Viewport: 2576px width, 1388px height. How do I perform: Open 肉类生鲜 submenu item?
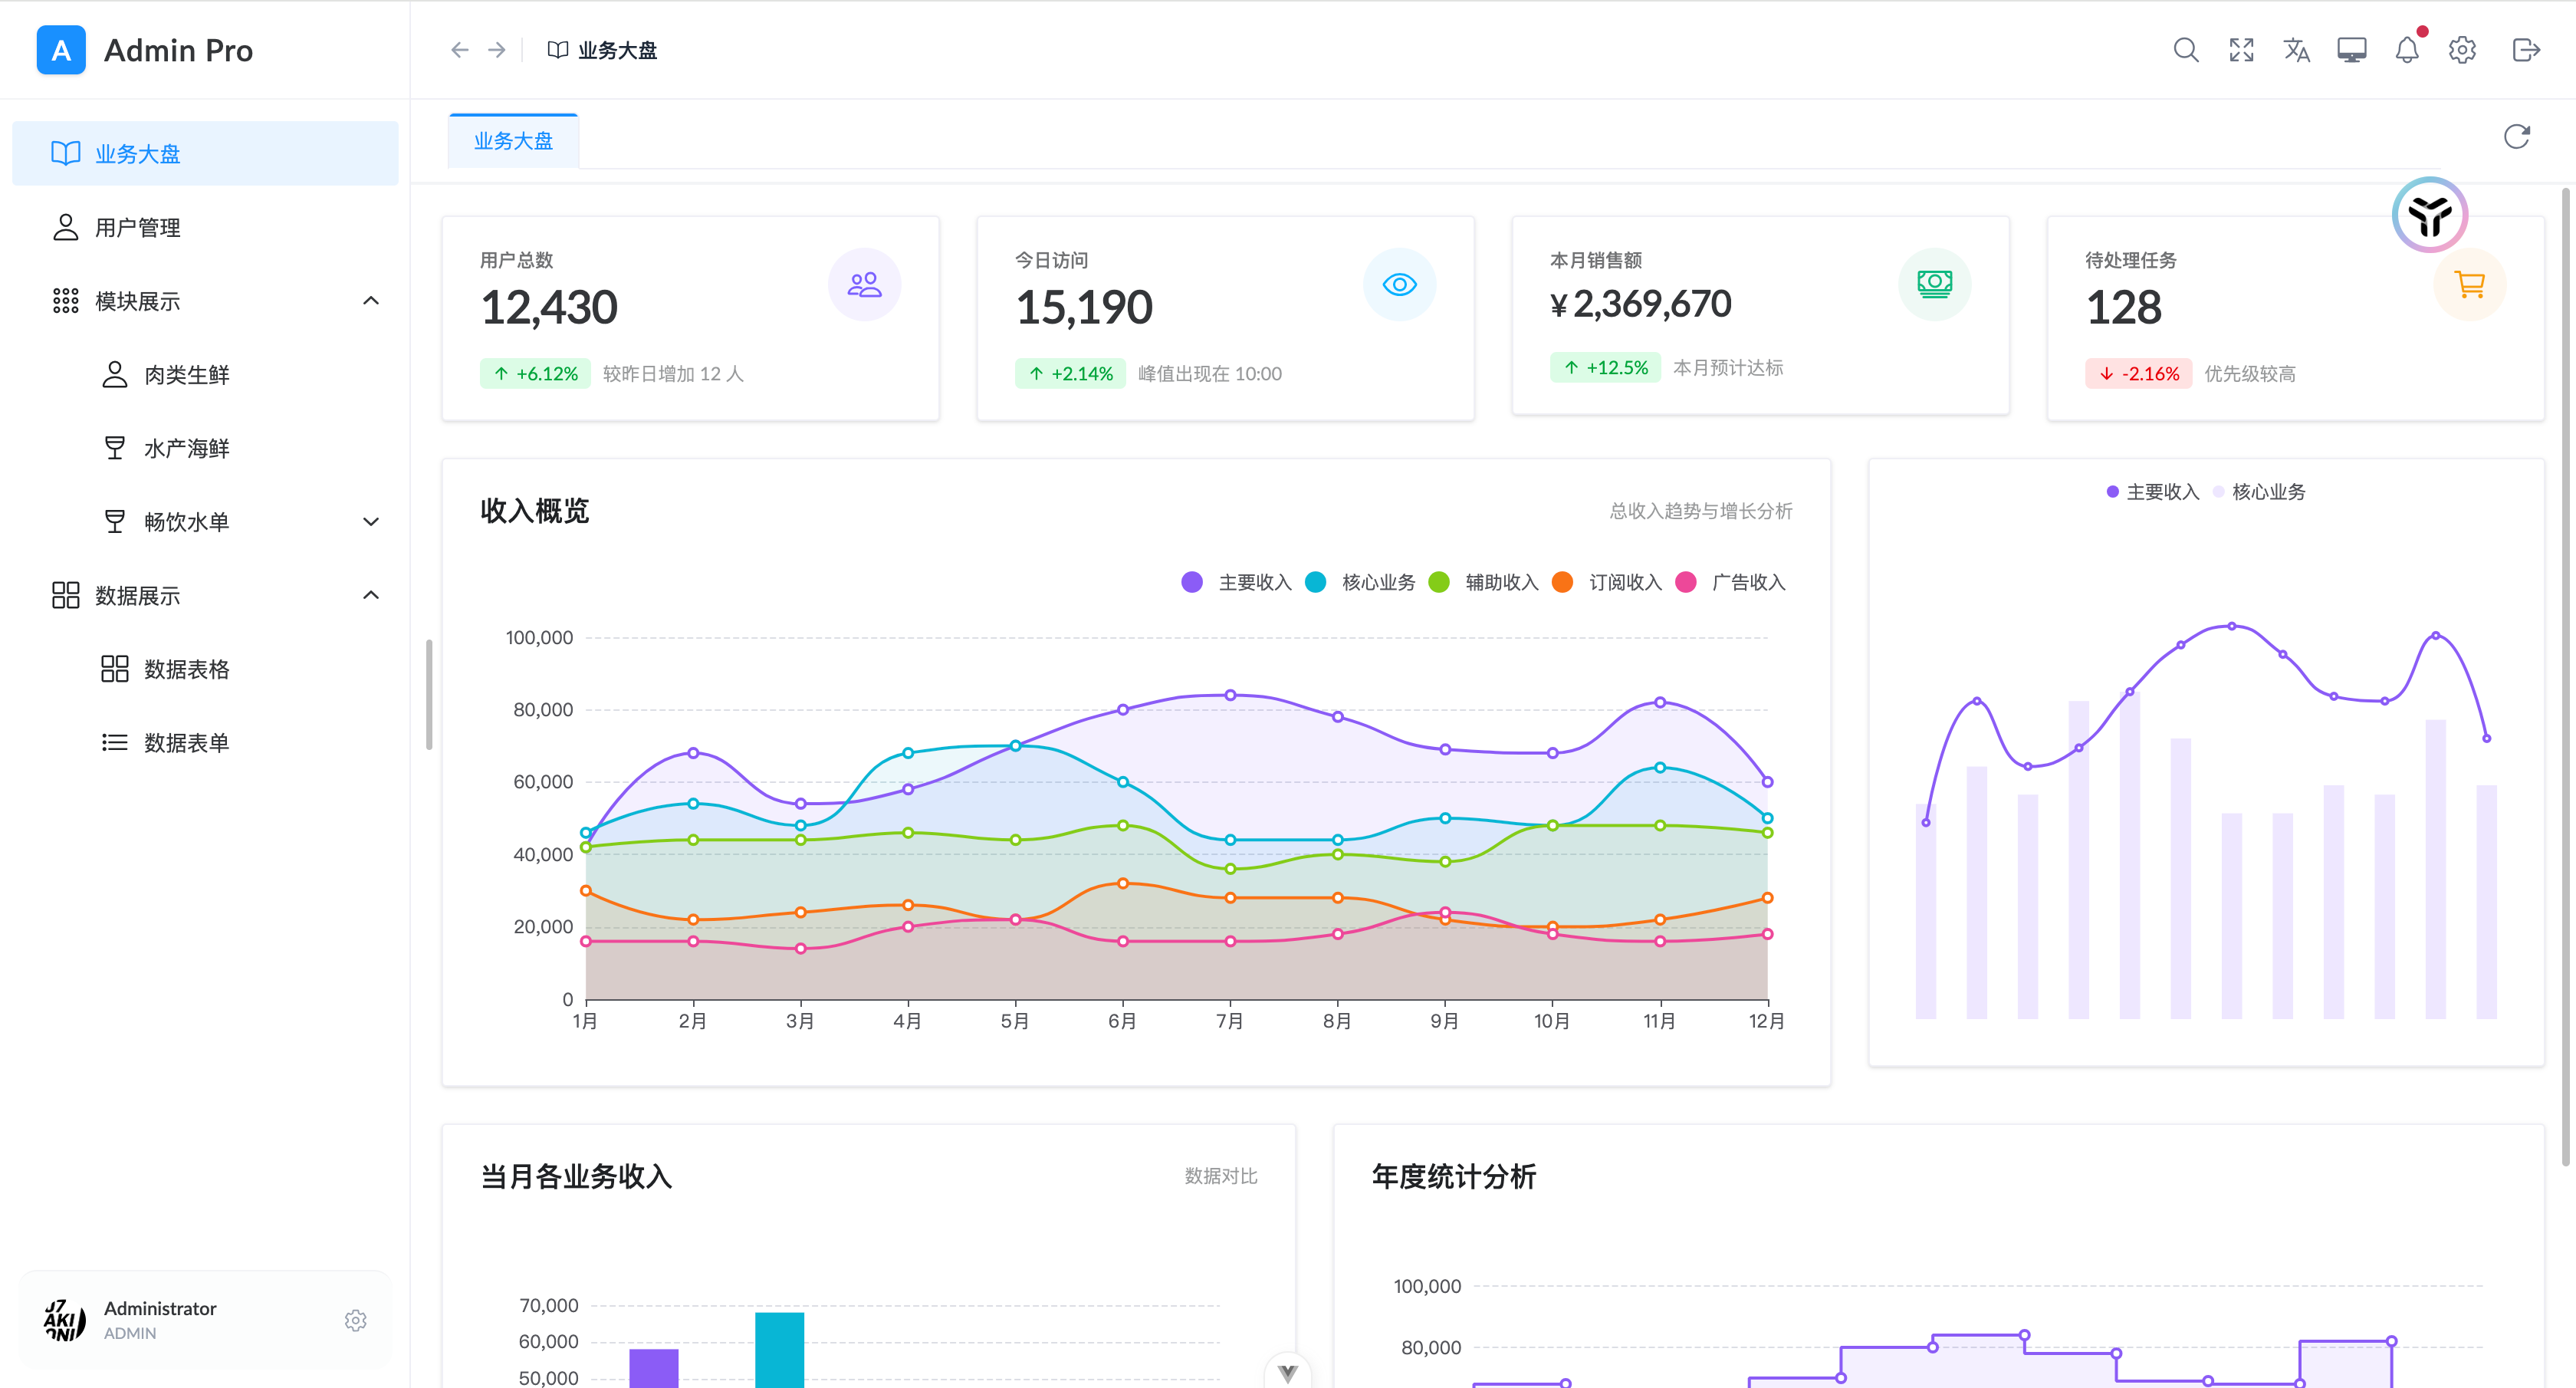point(205,375)
